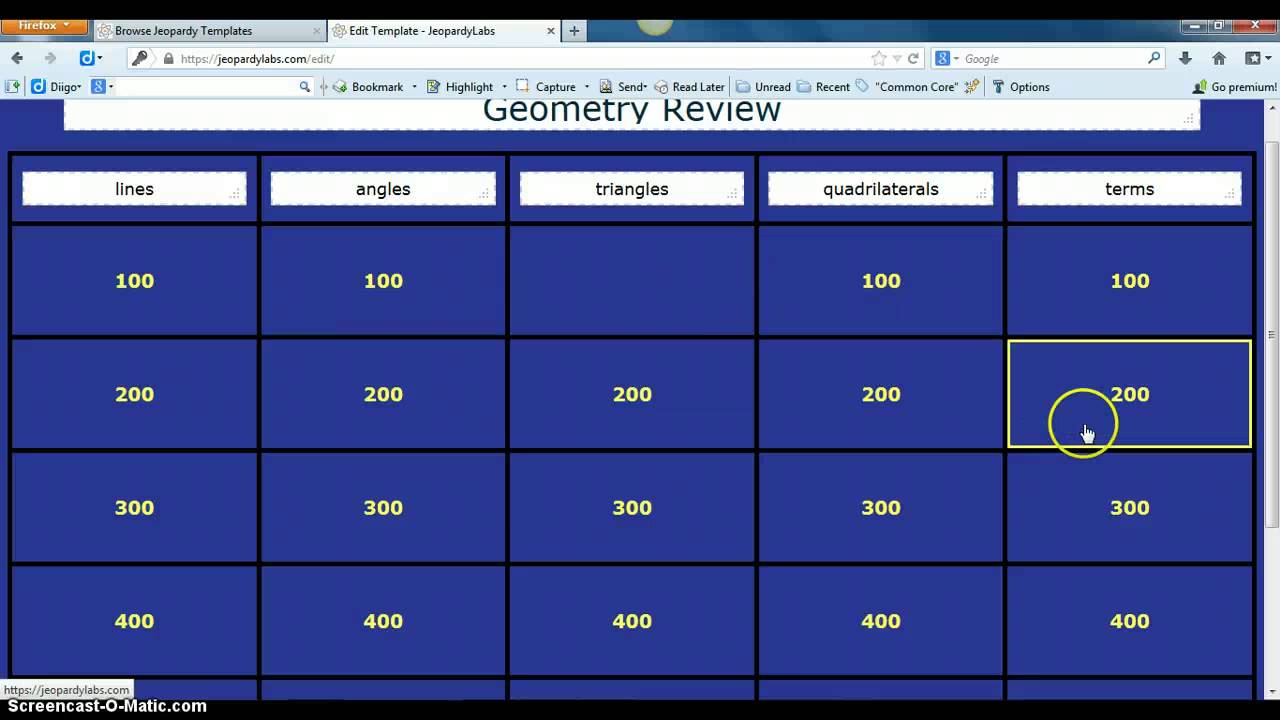Viewport: 1280px width, 720px height.
Task: Expand the Capture dropdown arrow
Action: click(586, 87)
